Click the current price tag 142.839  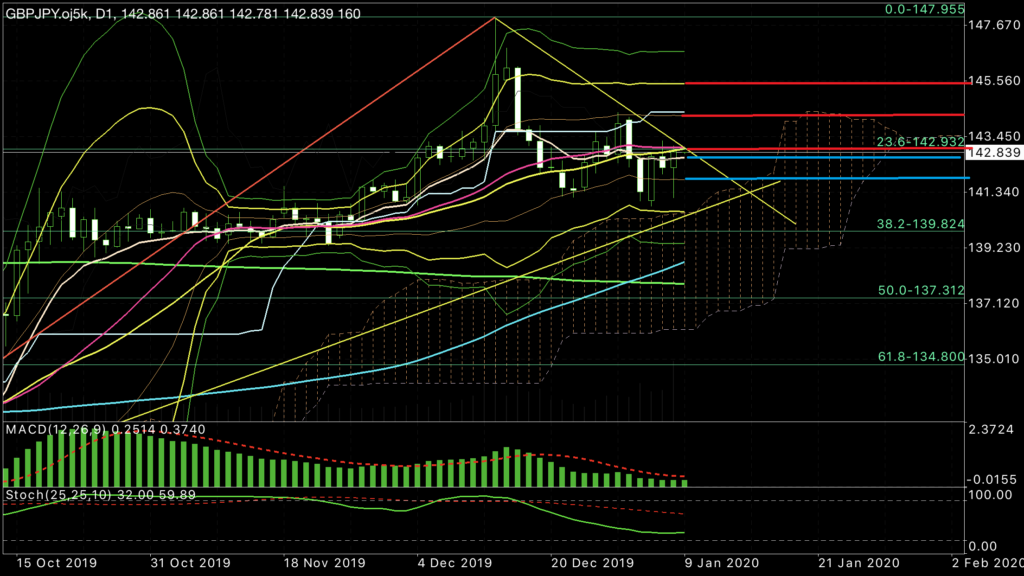pos(993,152)
